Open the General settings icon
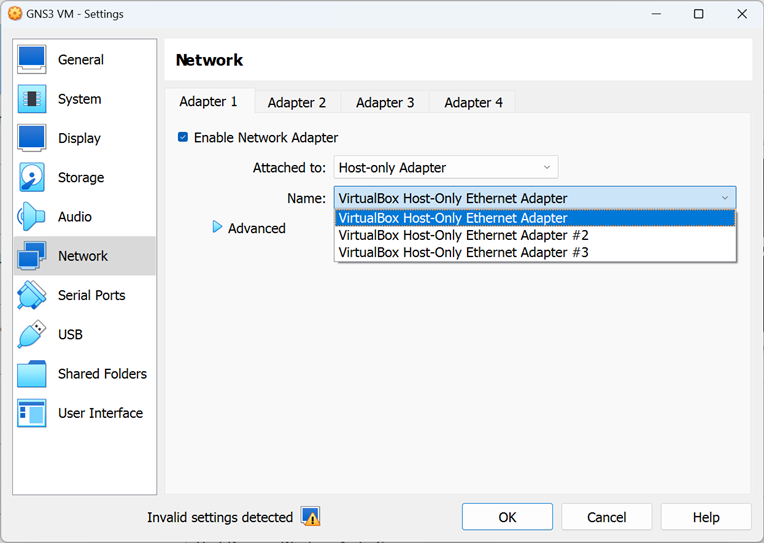The image size is (764, 543). pyautogui.click(x=32, y=59)
